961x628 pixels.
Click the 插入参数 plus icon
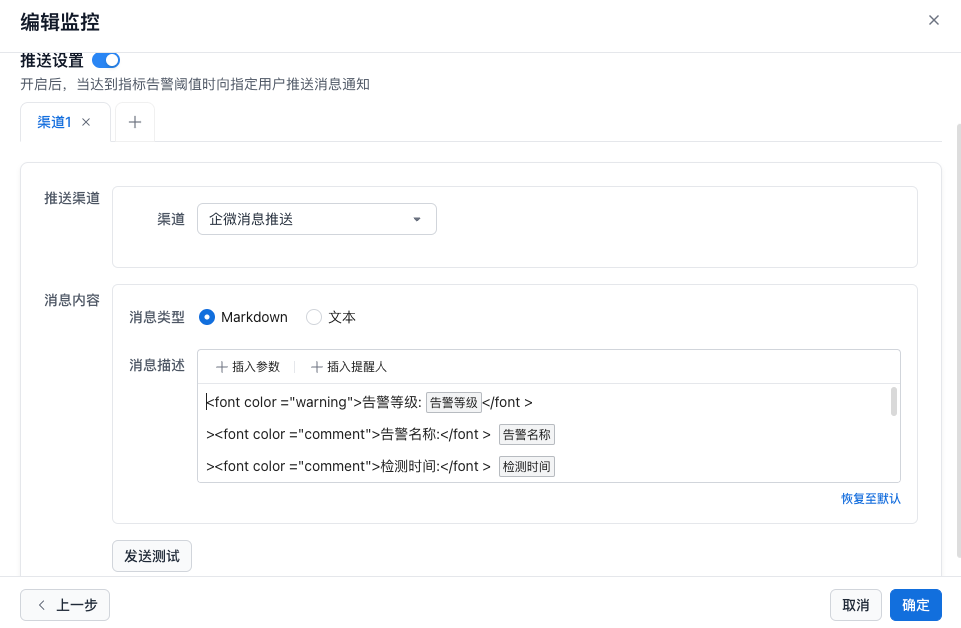click(222, 367)
